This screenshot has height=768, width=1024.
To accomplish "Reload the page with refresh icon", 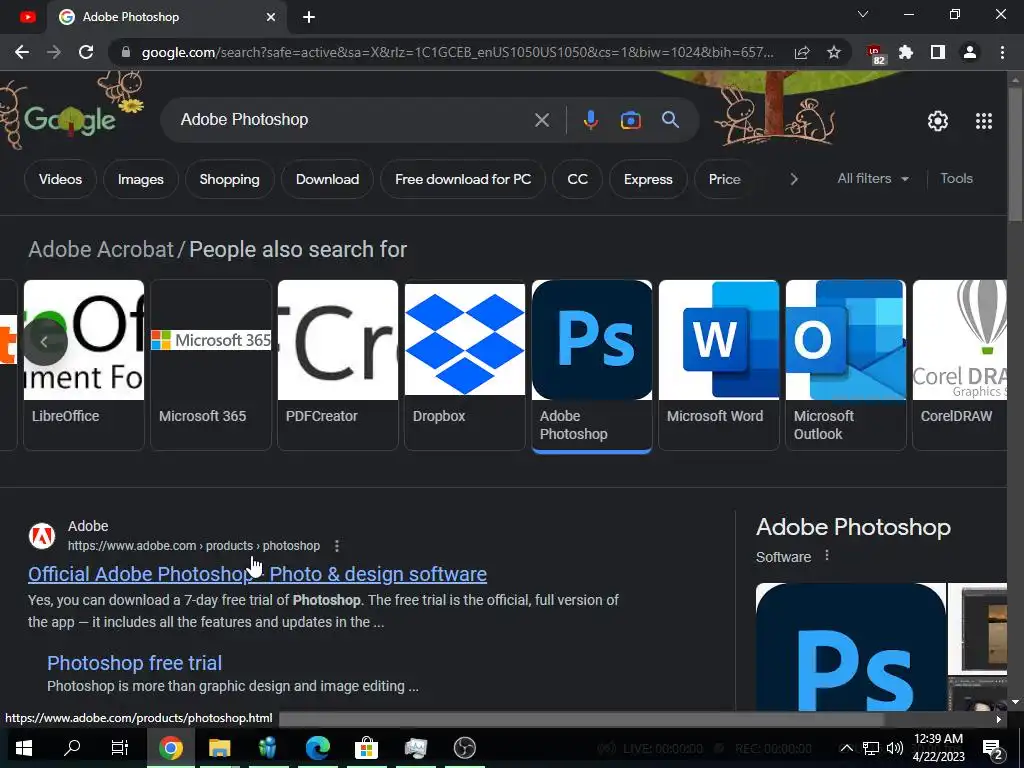I will click(86, 52).
